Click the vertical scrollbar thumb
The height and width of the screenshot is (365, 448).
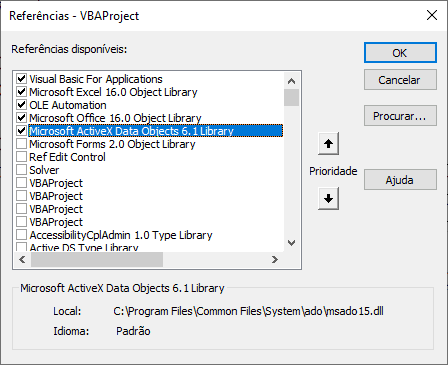291,97
